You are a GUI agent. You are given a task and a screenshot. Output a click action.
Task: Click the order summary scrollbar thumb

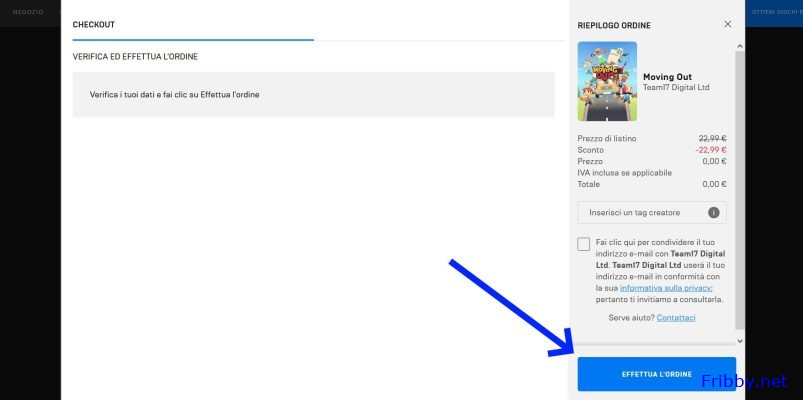(x=740, y=190)
